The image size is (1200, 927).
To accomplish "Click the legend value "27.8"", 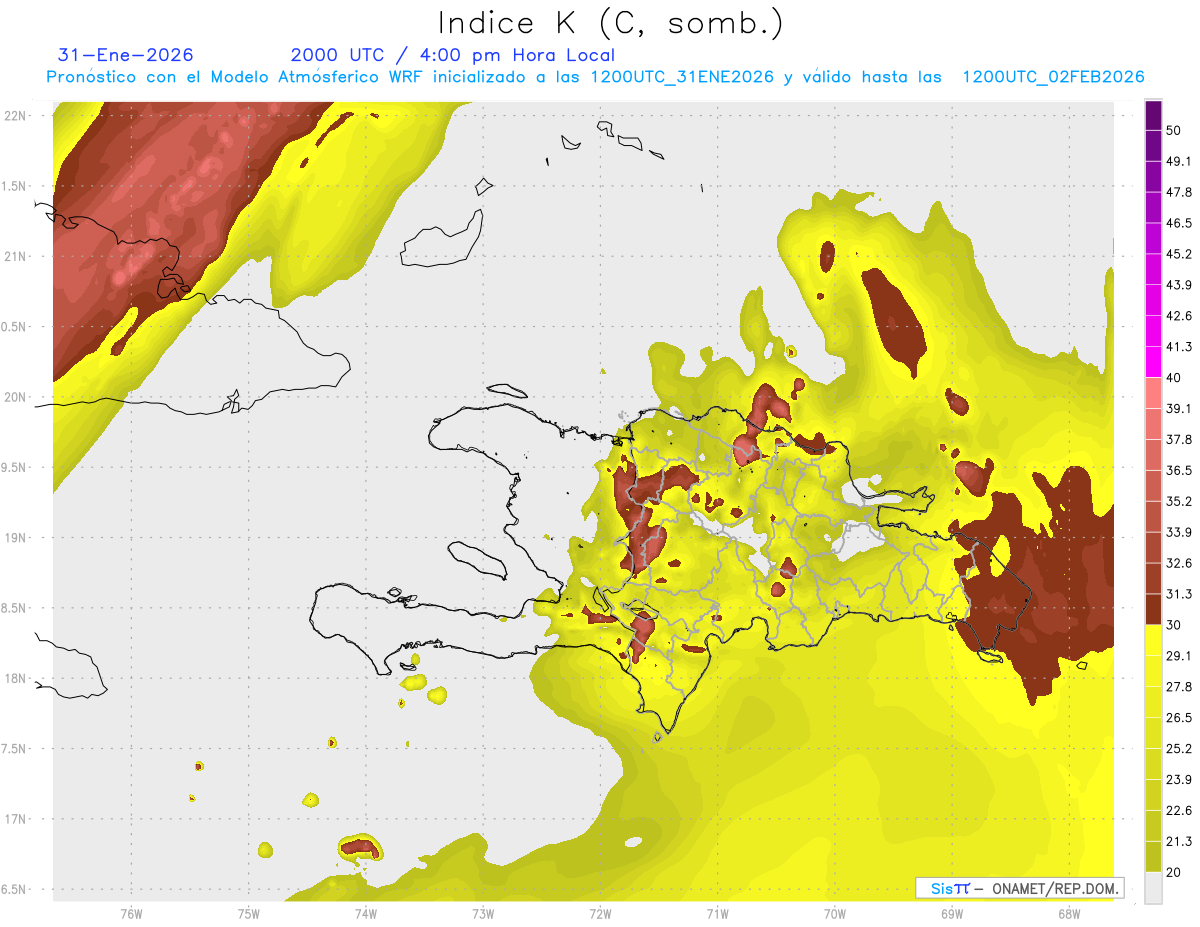I will click(1179, 687).
